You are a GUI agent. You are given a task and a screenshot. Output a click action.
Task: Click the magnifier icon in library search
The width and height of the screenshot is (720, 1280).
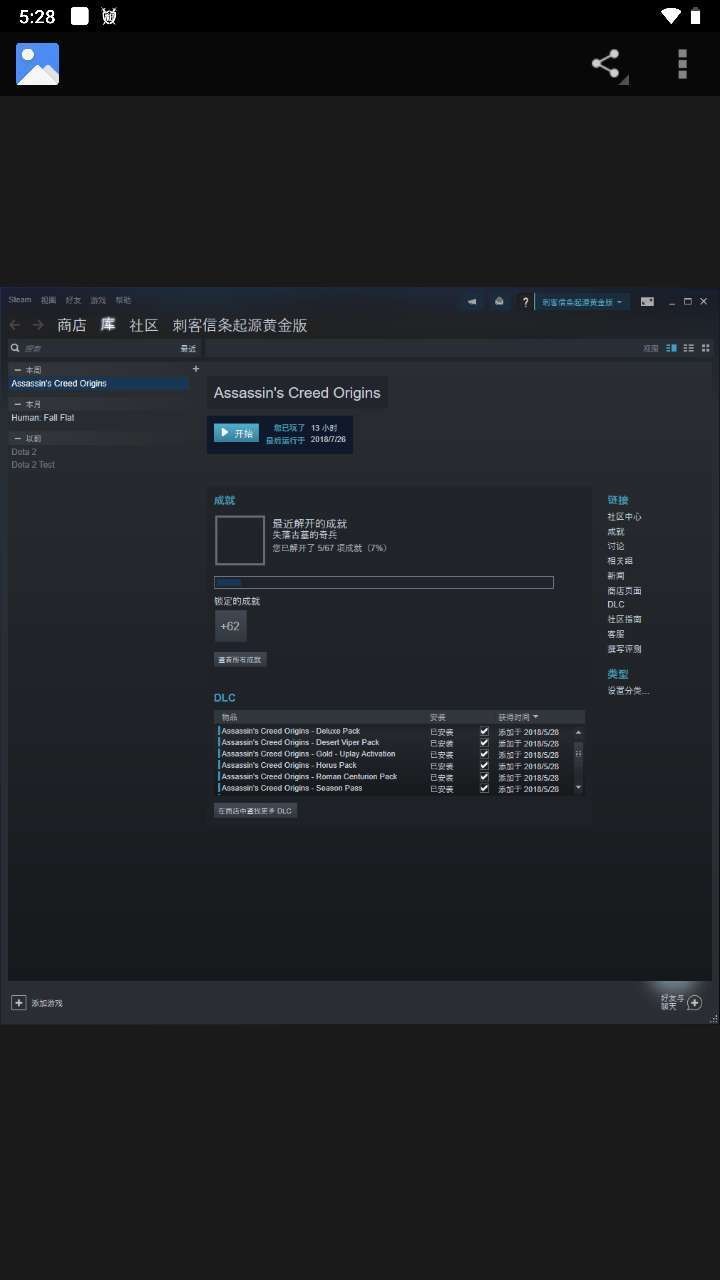[15, 348]
